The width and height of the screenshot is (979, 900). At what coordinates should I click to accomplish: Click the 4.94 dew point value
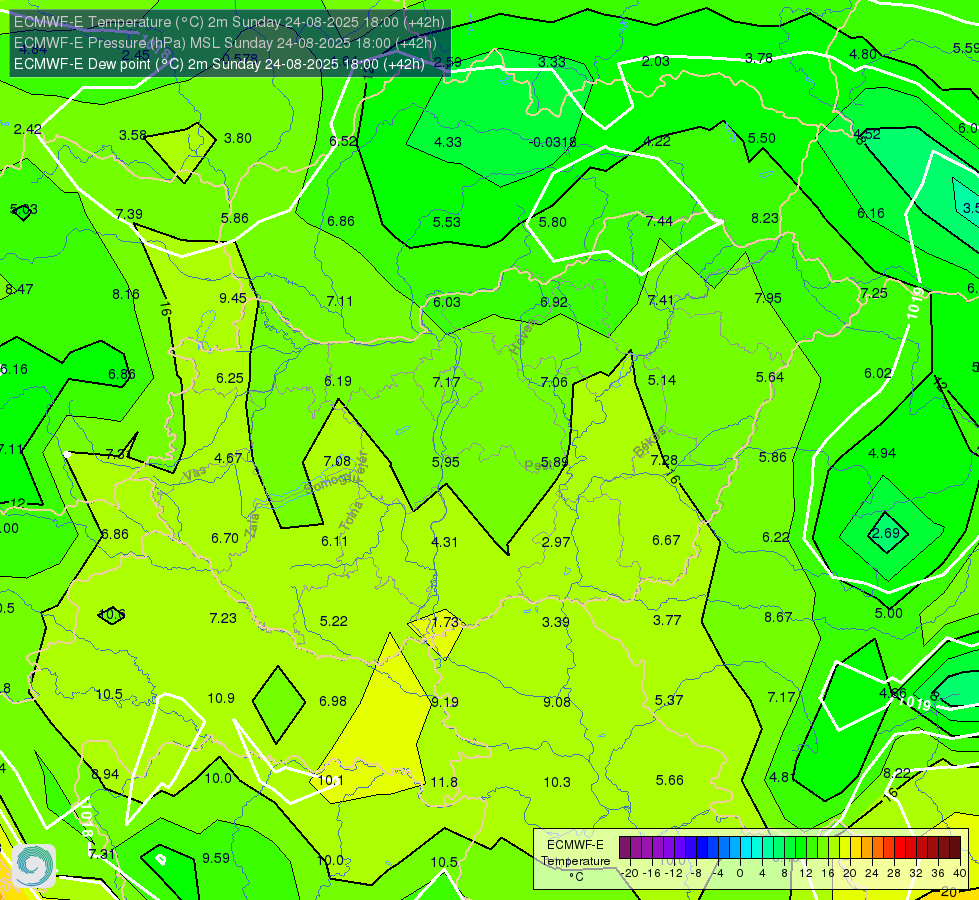click(x=882, y=453)
